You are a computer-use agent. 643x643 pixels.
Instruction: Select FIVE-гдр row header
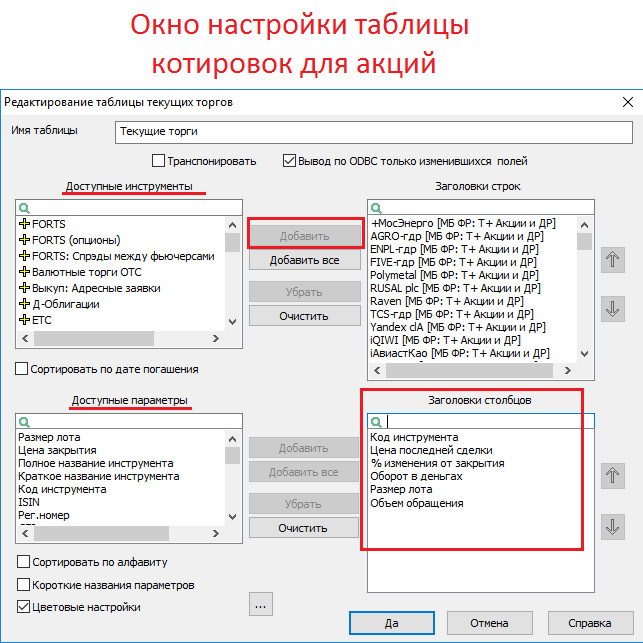click(x=453, y=262)
